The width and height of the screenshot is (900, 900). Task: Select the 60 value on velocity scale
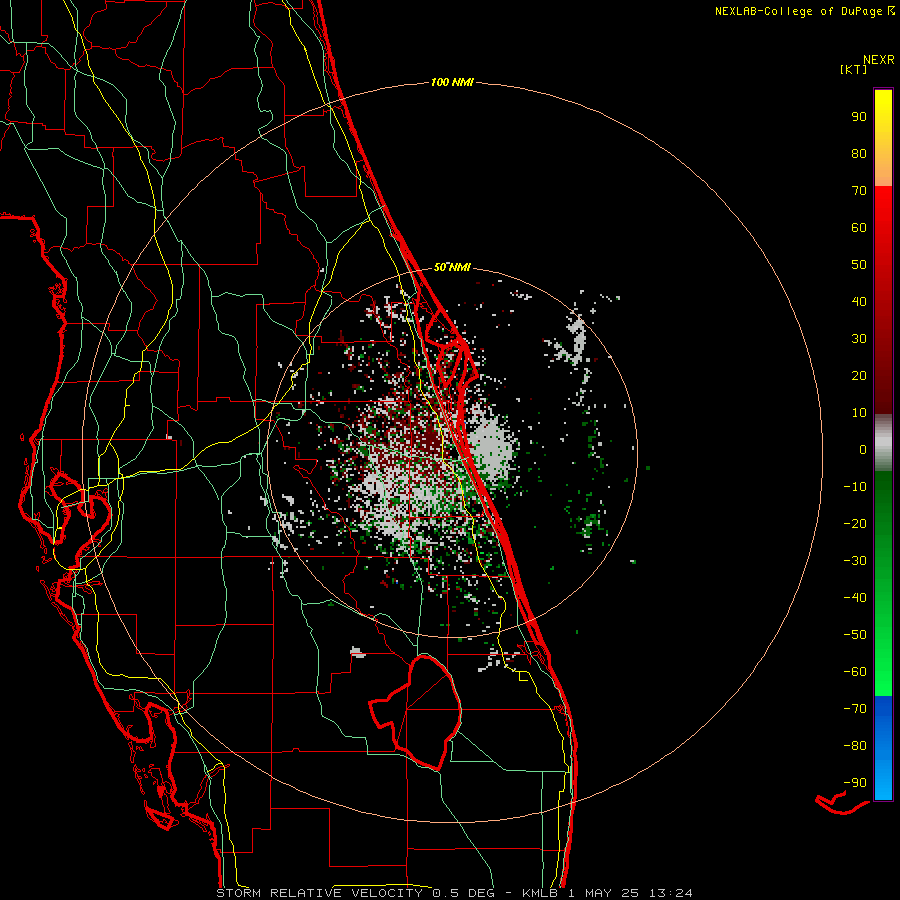859,228
